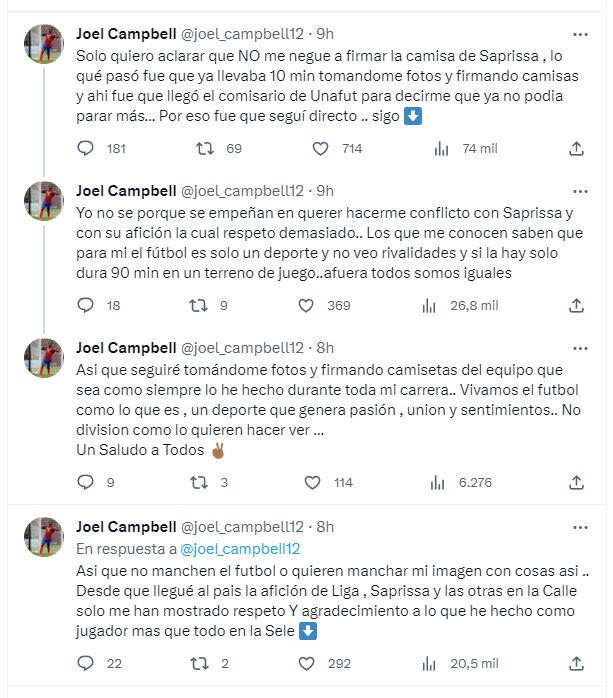Reply to the tweet with 181 replies

86,148
